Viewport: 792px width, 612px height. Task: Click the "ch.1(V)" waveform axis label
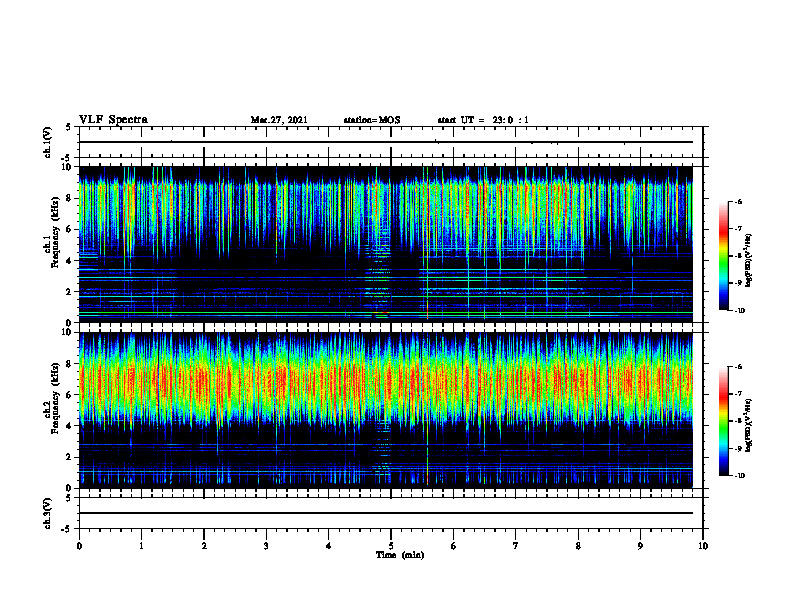48,142
